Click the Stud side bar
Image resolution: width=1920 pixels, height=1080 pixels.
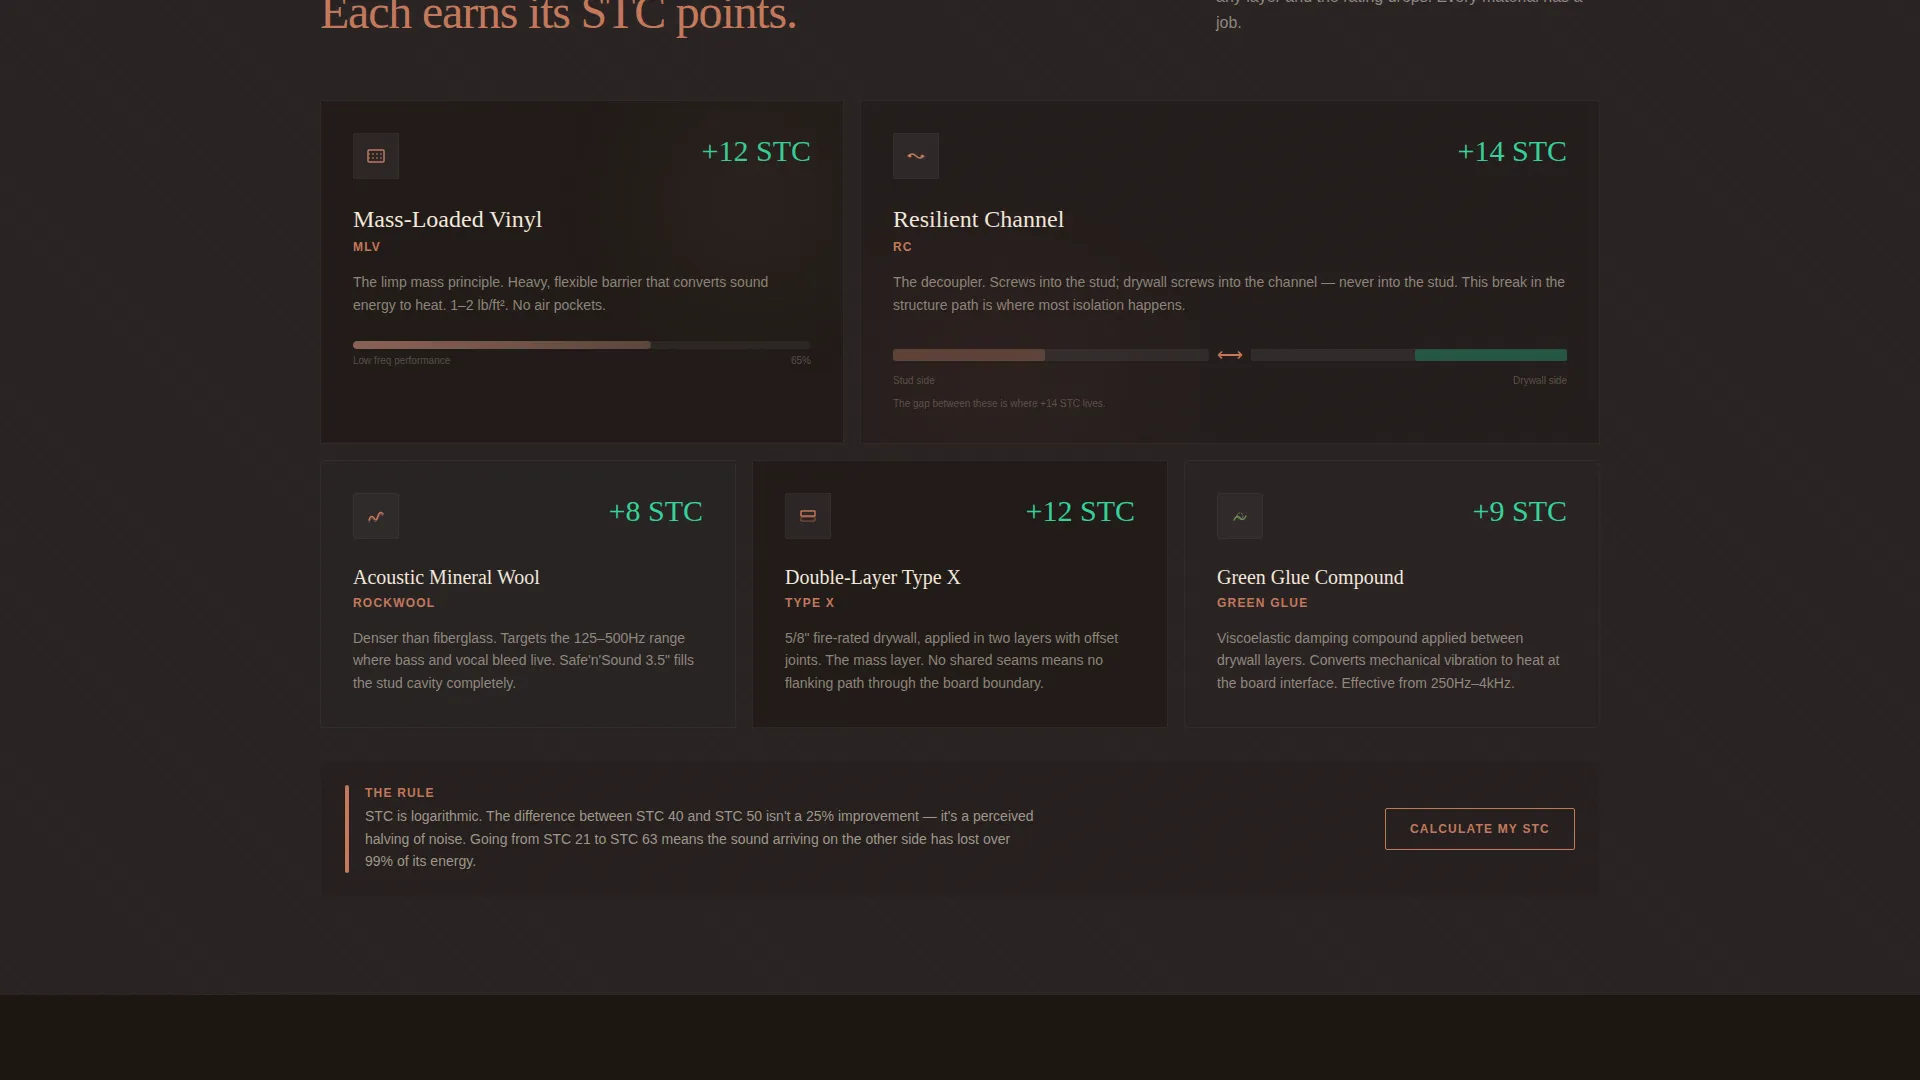tap(1051, 355)
